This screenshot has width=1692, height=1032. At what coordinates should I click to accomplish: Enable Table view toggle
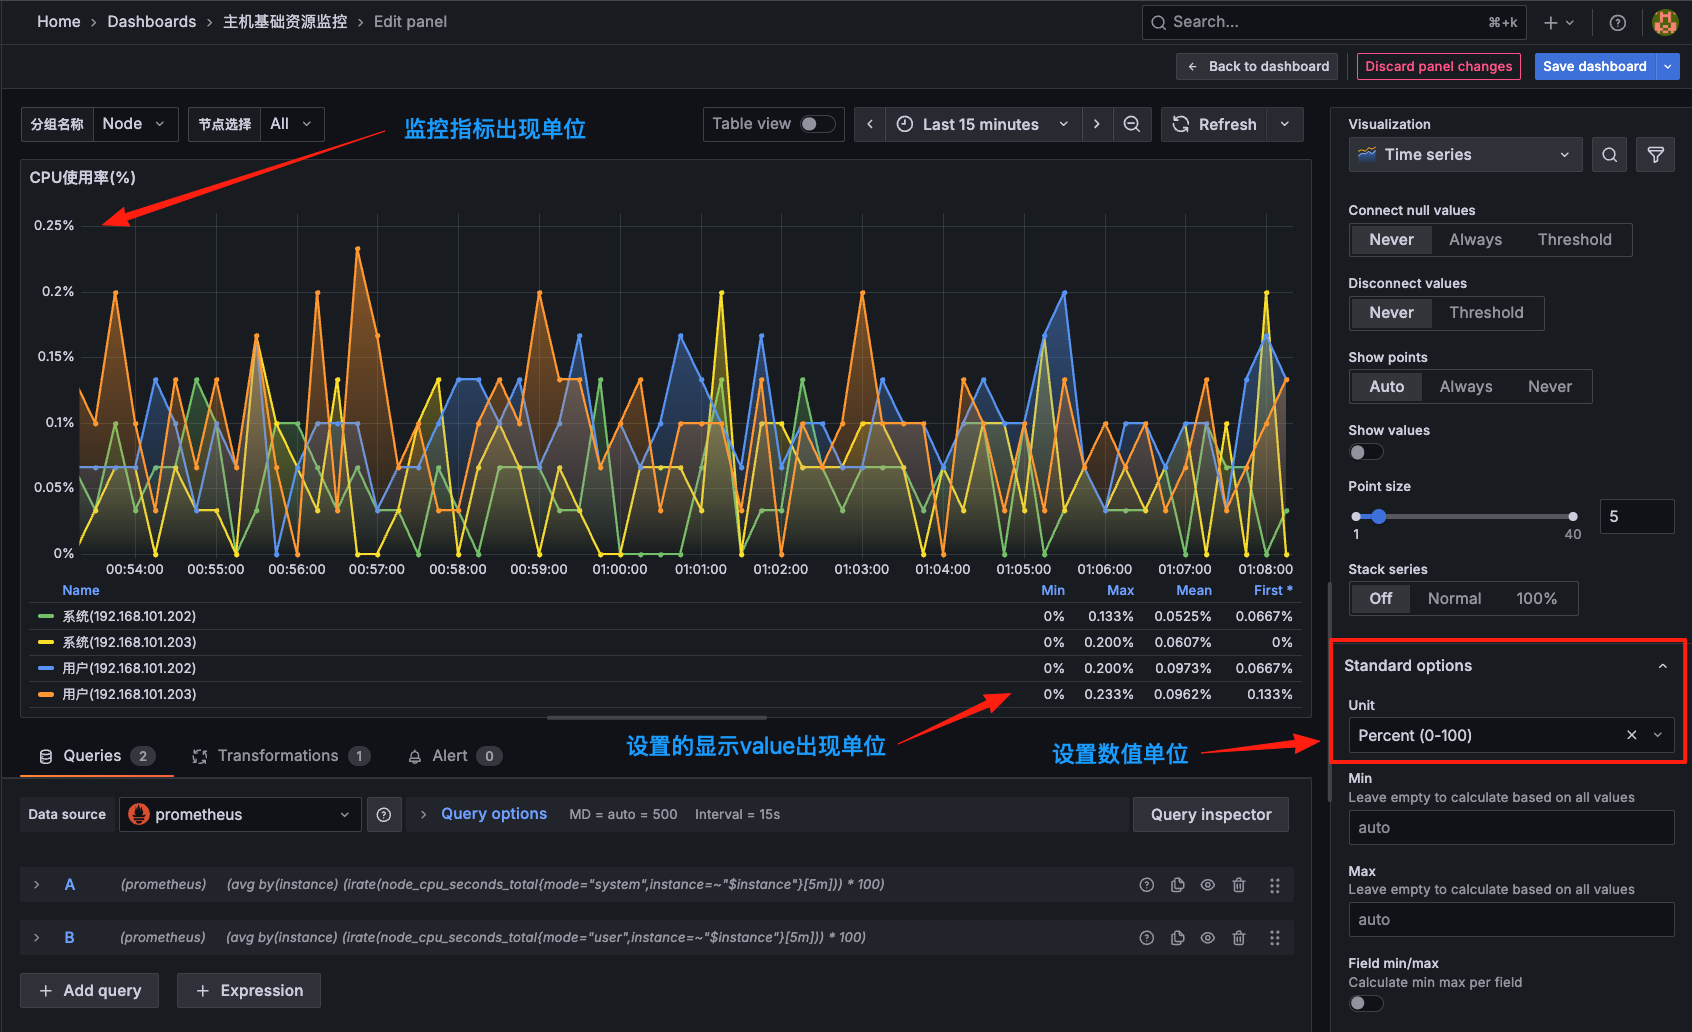(817, 124)
